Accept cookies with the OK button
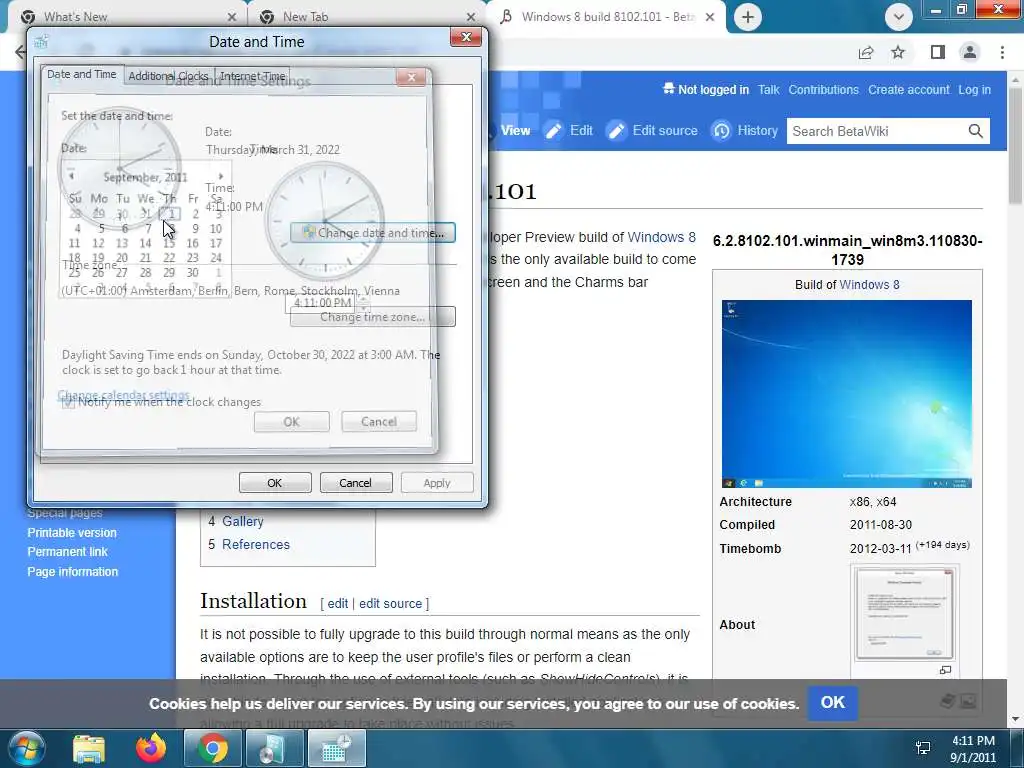Viewport: 1024px width, 768px height. pos(833,703)
